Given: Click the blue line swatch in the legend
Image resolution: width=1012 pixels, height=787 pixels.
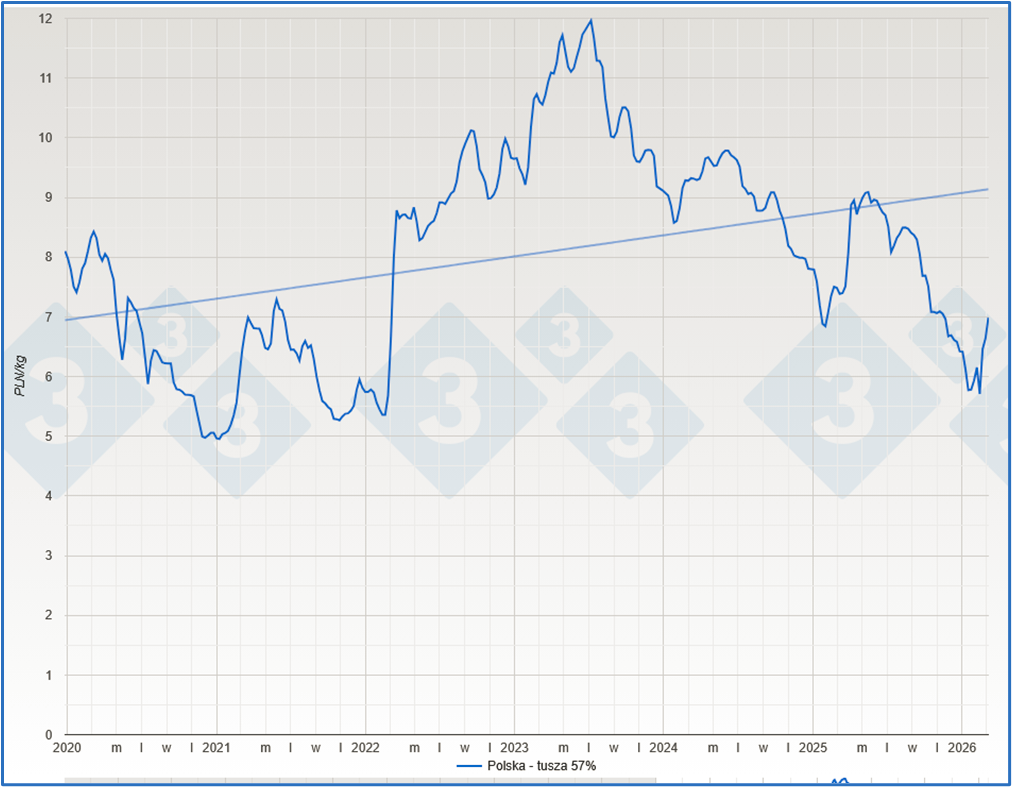Looking at the screenshot, I should [x=470, y=765].
